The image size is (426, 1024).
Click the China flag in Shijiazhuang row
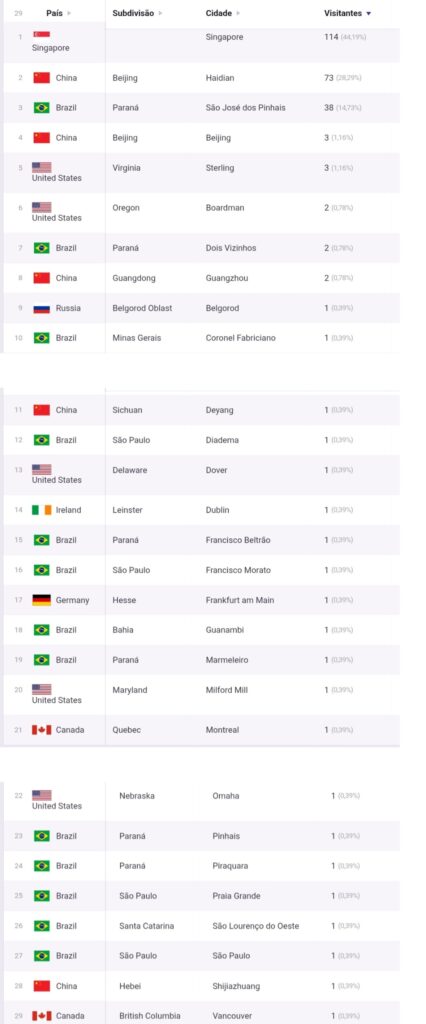click(x=42, y=986)
